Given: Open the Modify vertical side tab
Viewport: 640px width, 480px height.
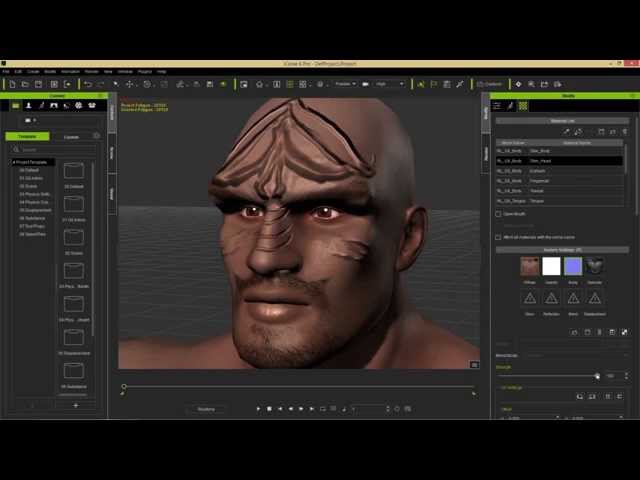Looking at the screenshot, I should pyautogui.click(x=485, y=113).
